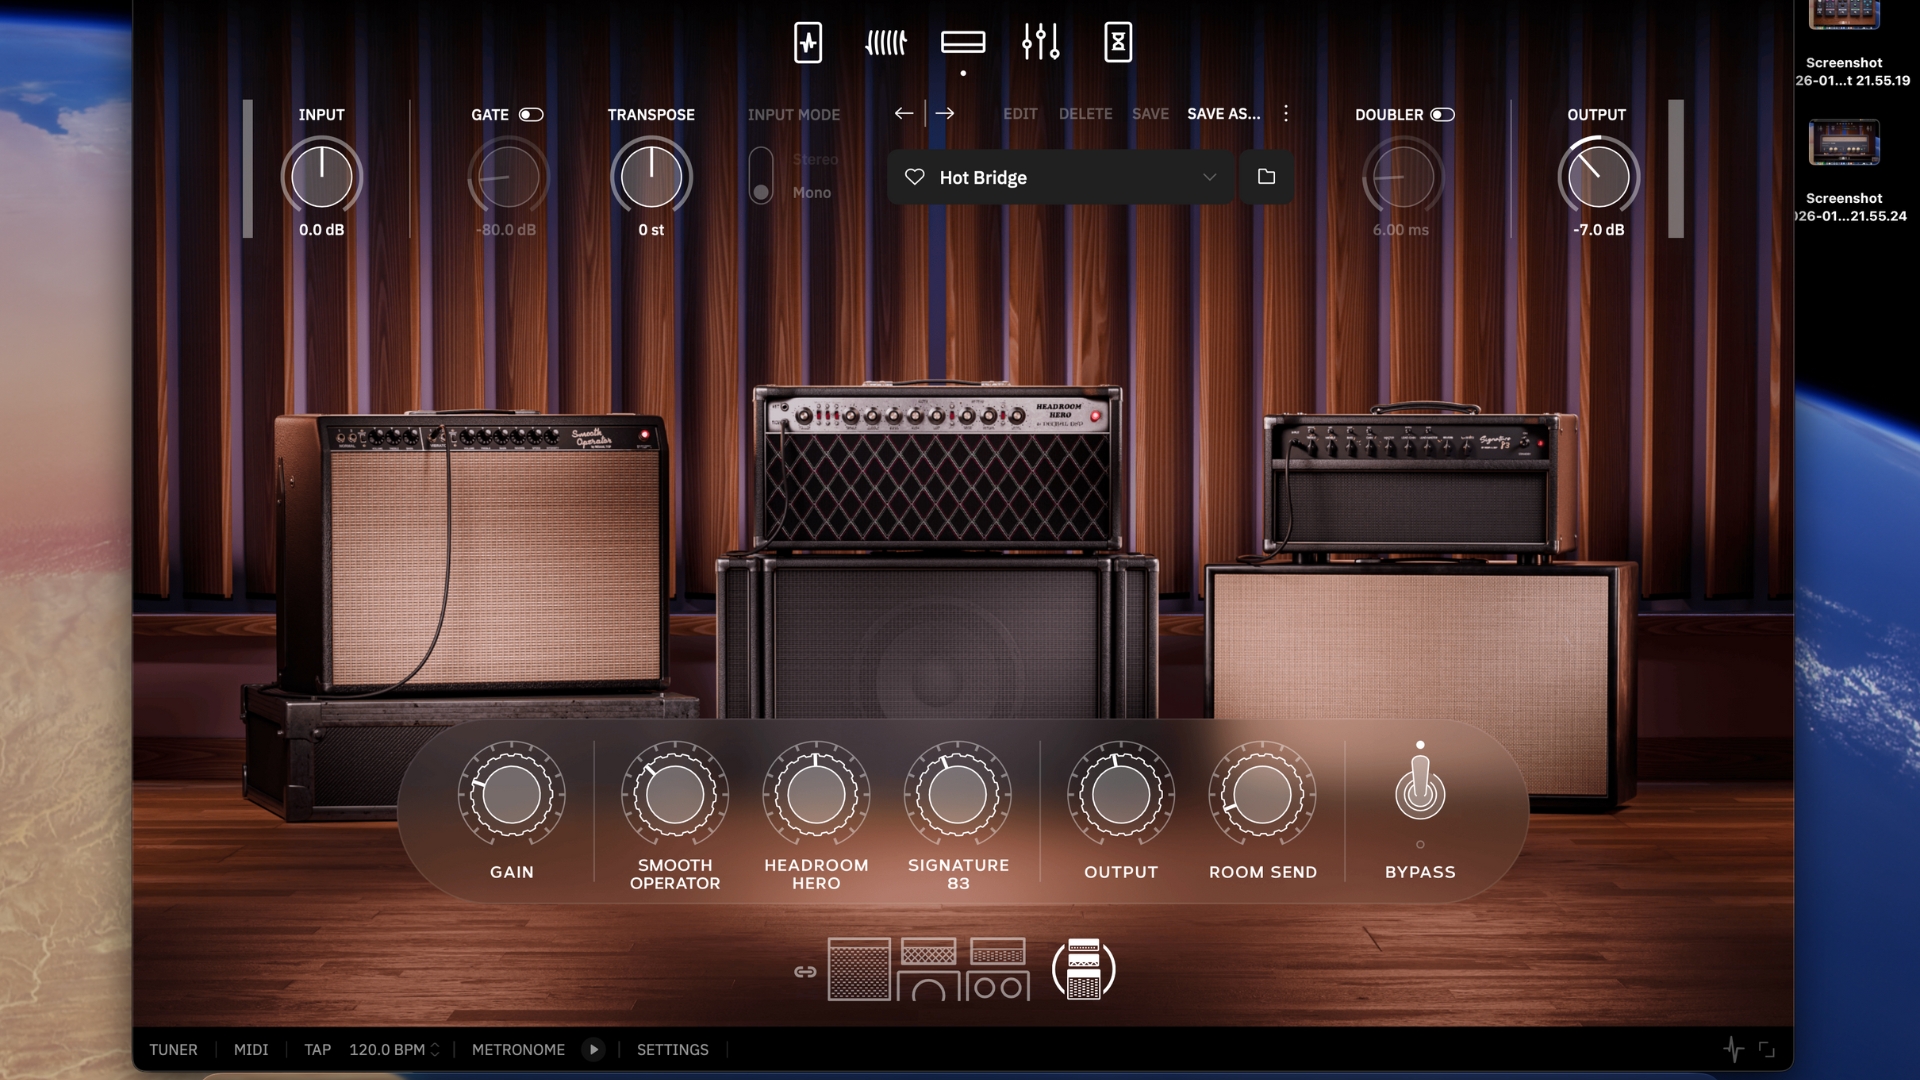The image size is (1920, 1080).
Task: Open the TUNER from the bottom bar
Action: (173, 1049)
